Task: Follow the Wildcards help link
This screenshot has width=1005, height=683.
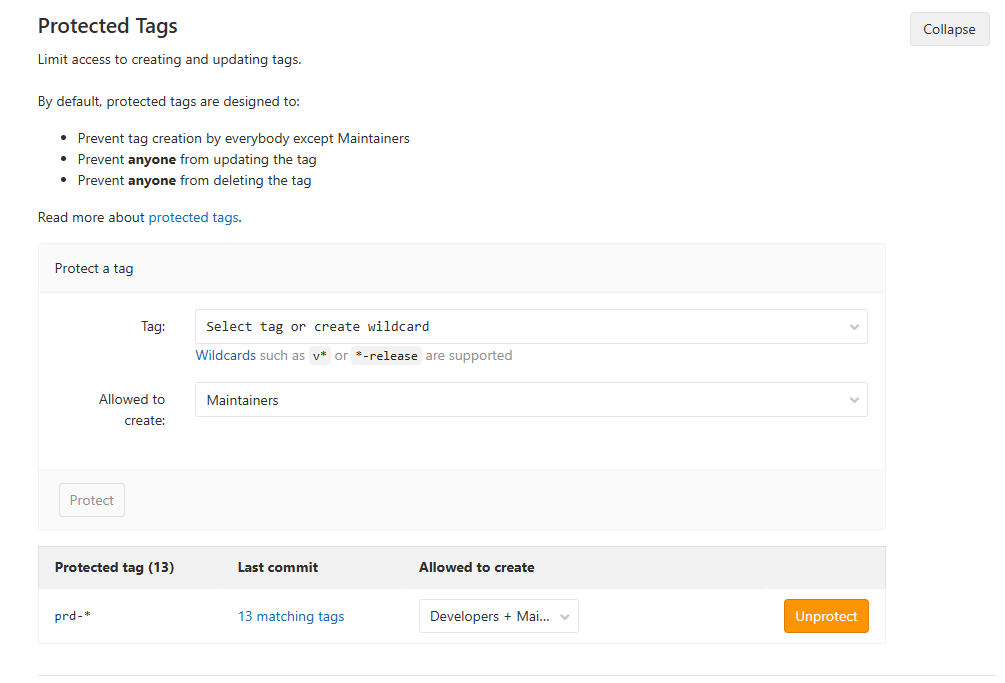Action: click(x=225, y=355)
